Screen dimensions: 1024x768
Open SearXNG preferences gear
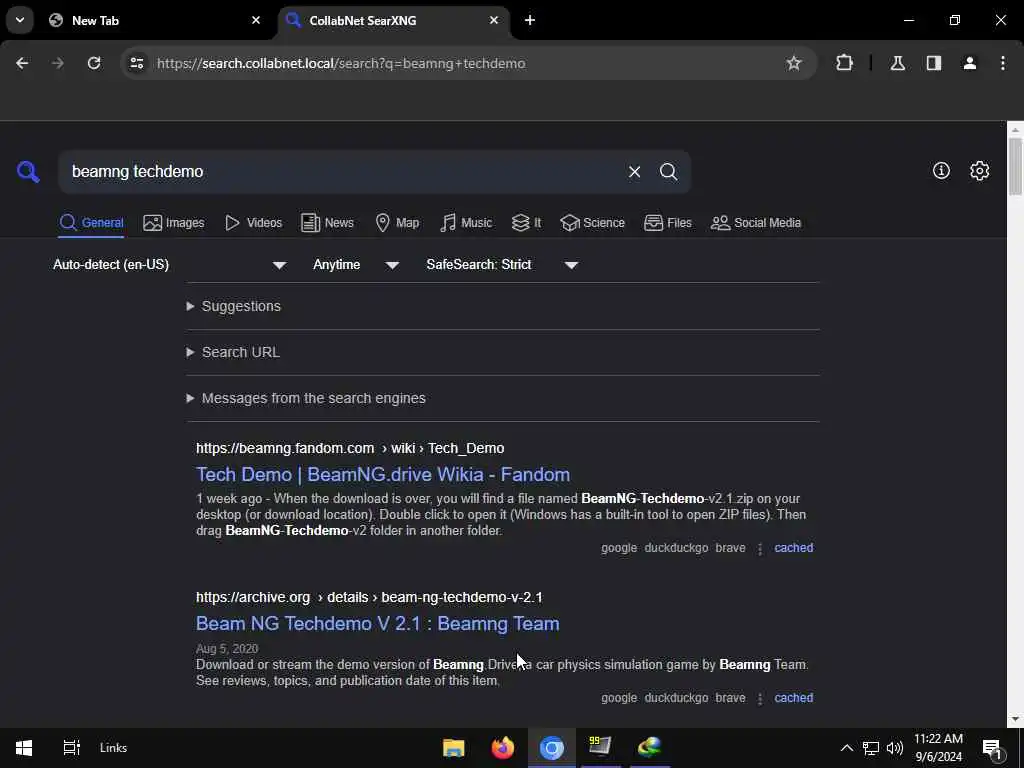pyautogui.click(x=979, y=170)
